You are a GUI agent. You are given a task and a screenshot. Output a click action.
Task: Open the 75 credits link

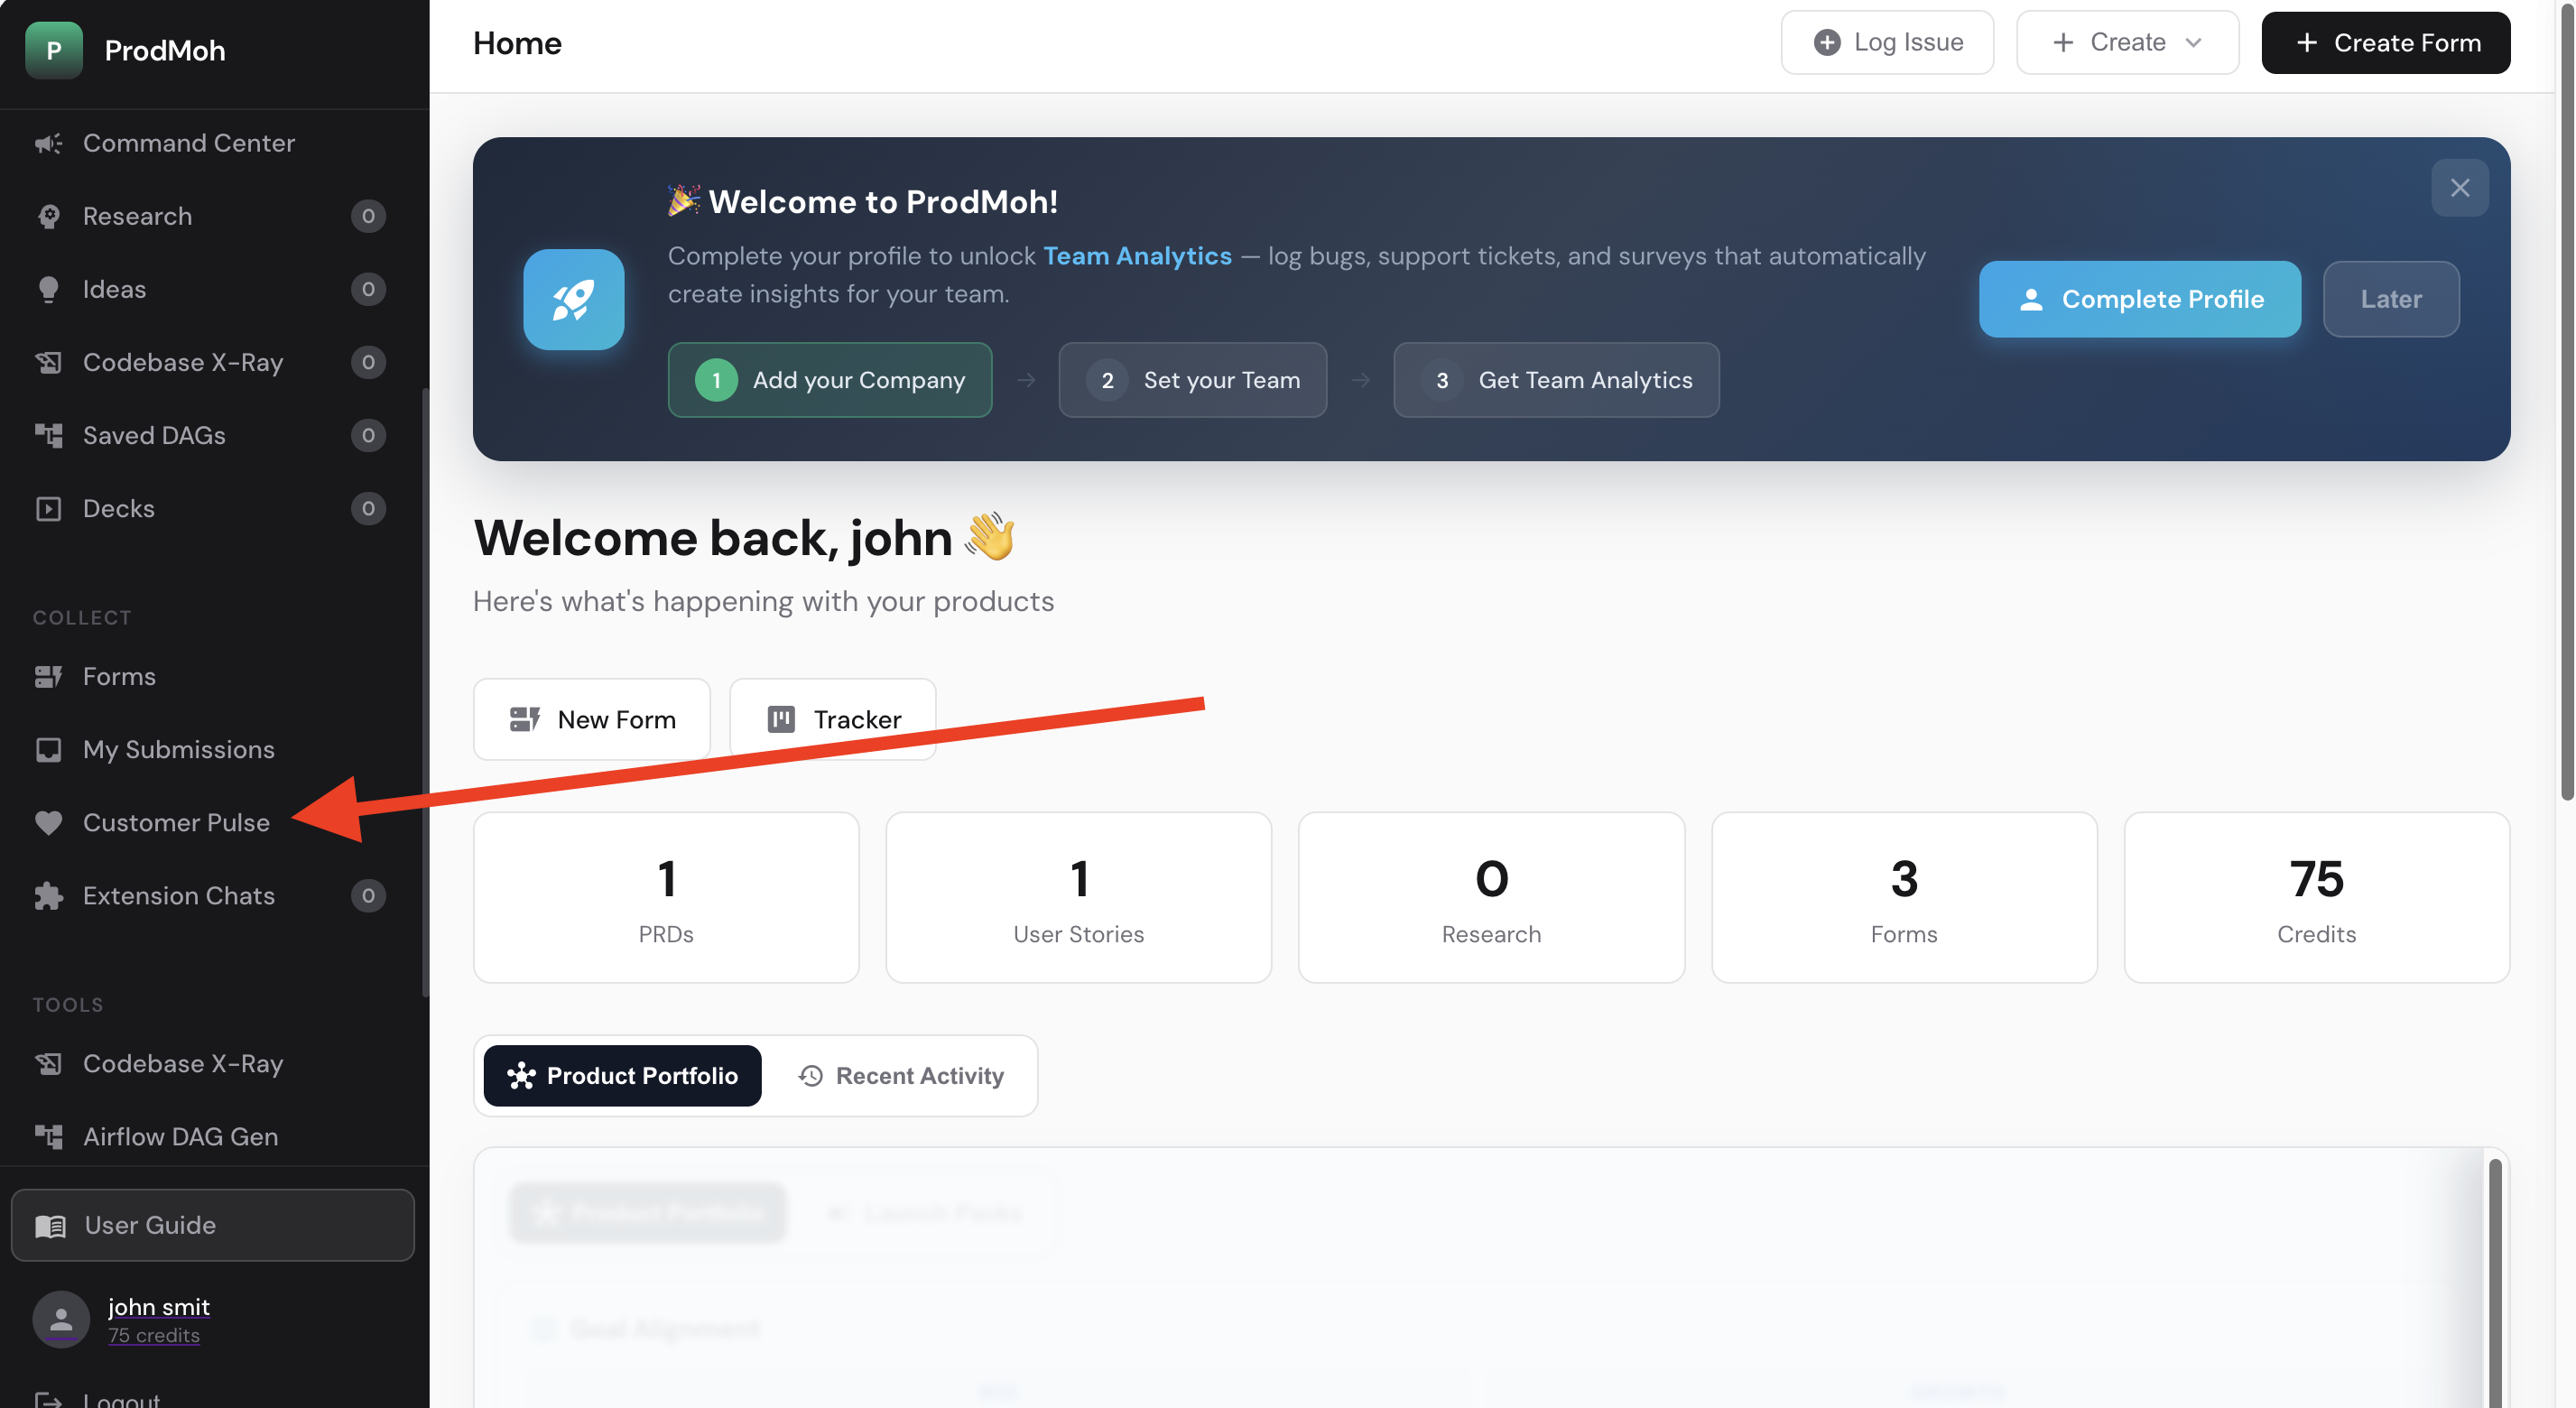point(154,1334)
